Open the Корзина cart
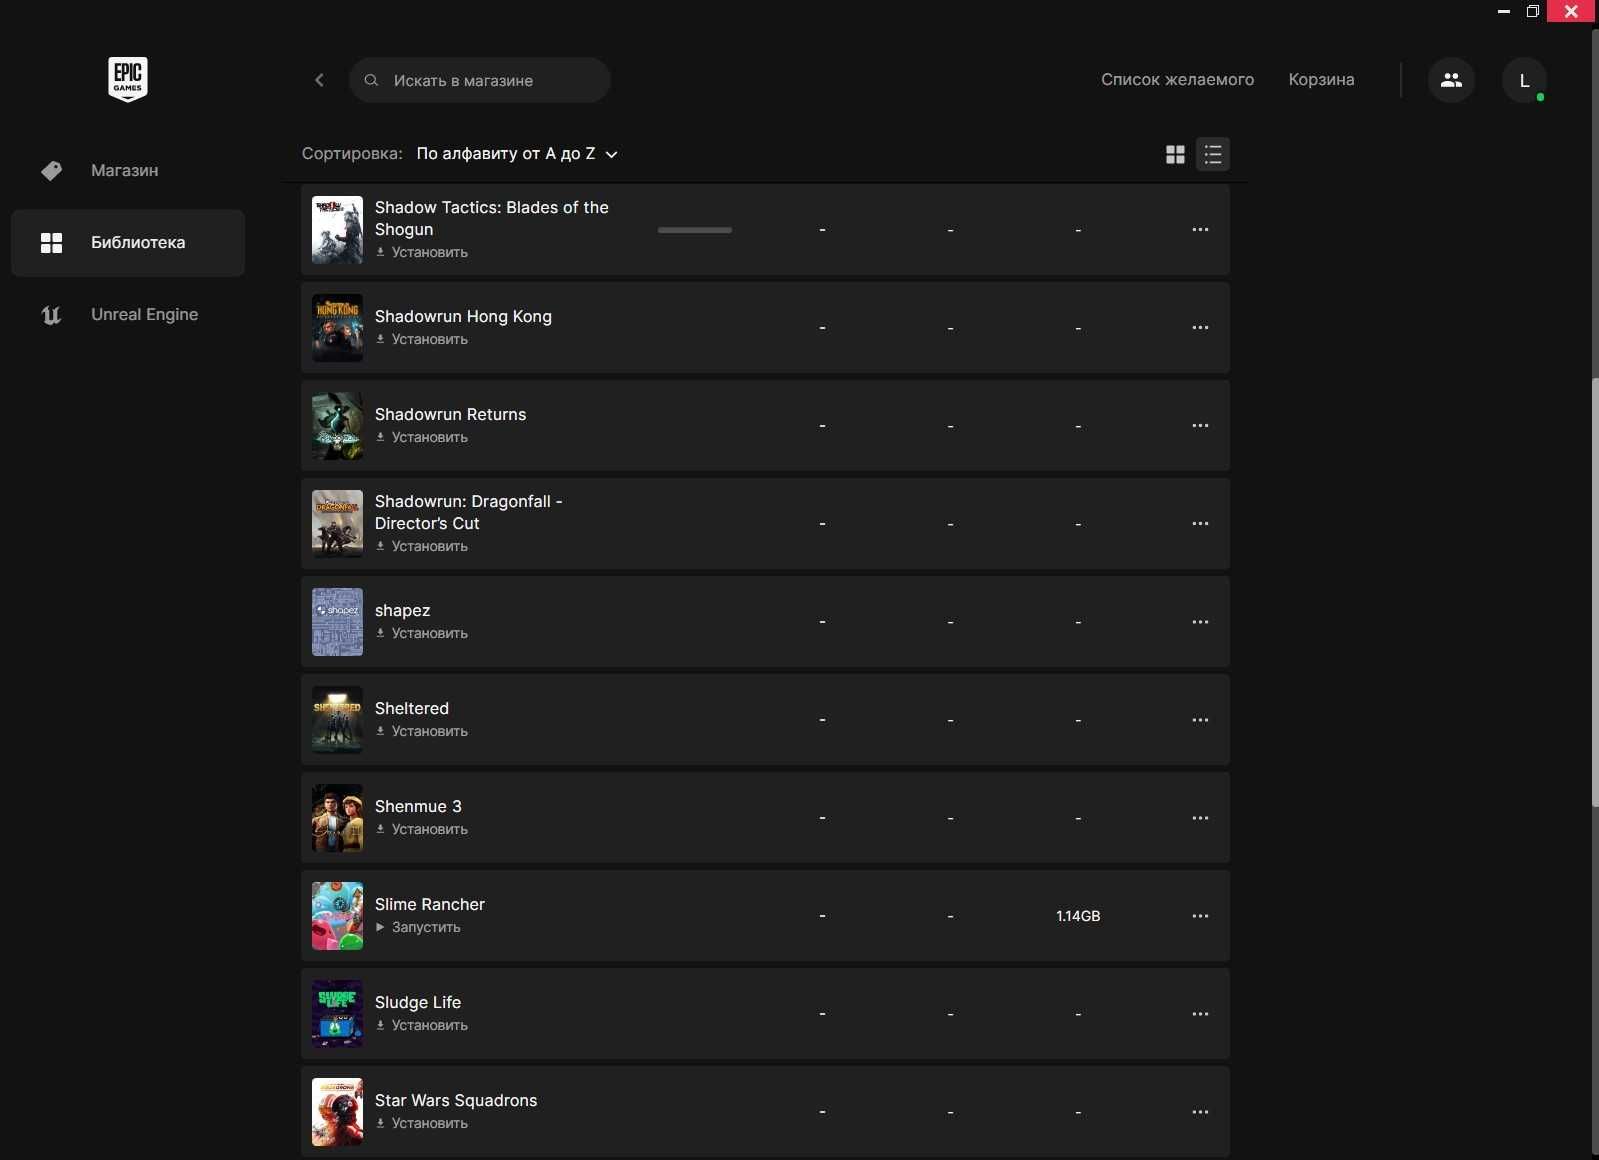The width and height of the screenshot is (1599, 1160). 1321,79
